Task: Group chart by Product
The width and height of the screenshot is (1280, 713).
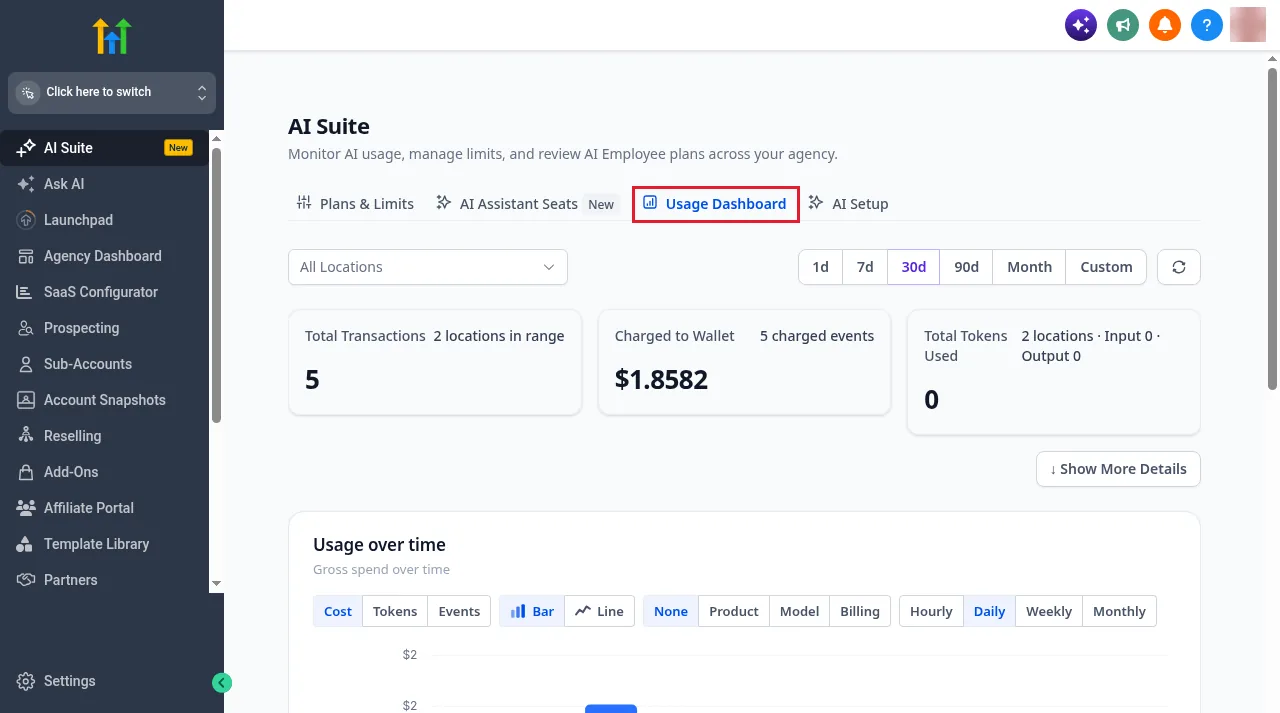Action: point(734,611)
